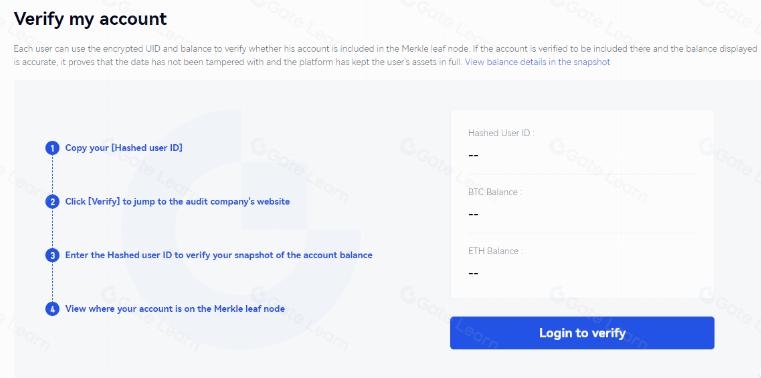Click the ETH Balance label
Viewport: 761px width, 378px height.
point(496,251)
